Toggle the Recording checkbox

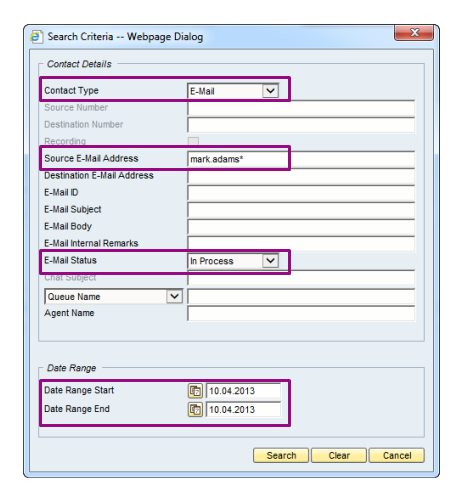[x=193, y=141]
